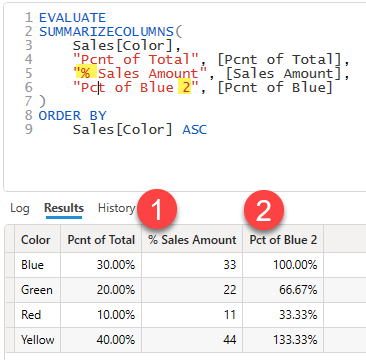Image resolution: width=366 pixels, height=360 pixels.
Task: Click line number 7 in gutter
Action: click(29, 101)
